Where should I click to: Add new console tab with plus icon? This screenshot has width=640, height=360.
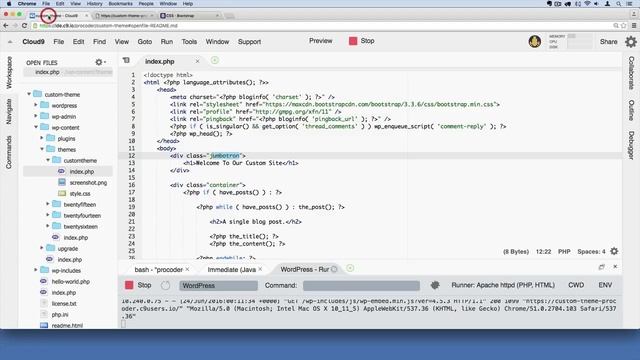point(350,268)
